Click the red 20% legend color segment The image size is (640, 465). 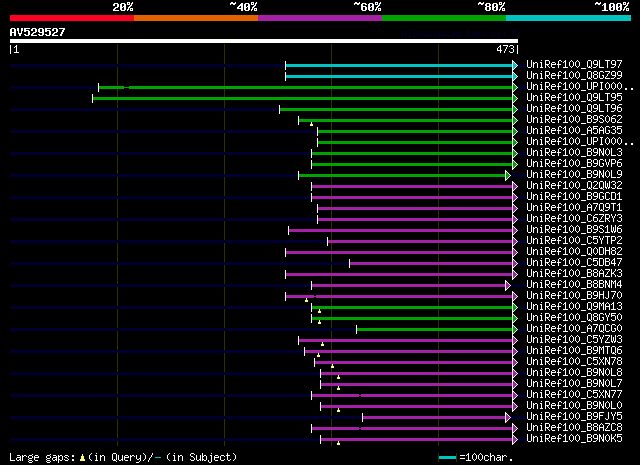pos(72,18)
